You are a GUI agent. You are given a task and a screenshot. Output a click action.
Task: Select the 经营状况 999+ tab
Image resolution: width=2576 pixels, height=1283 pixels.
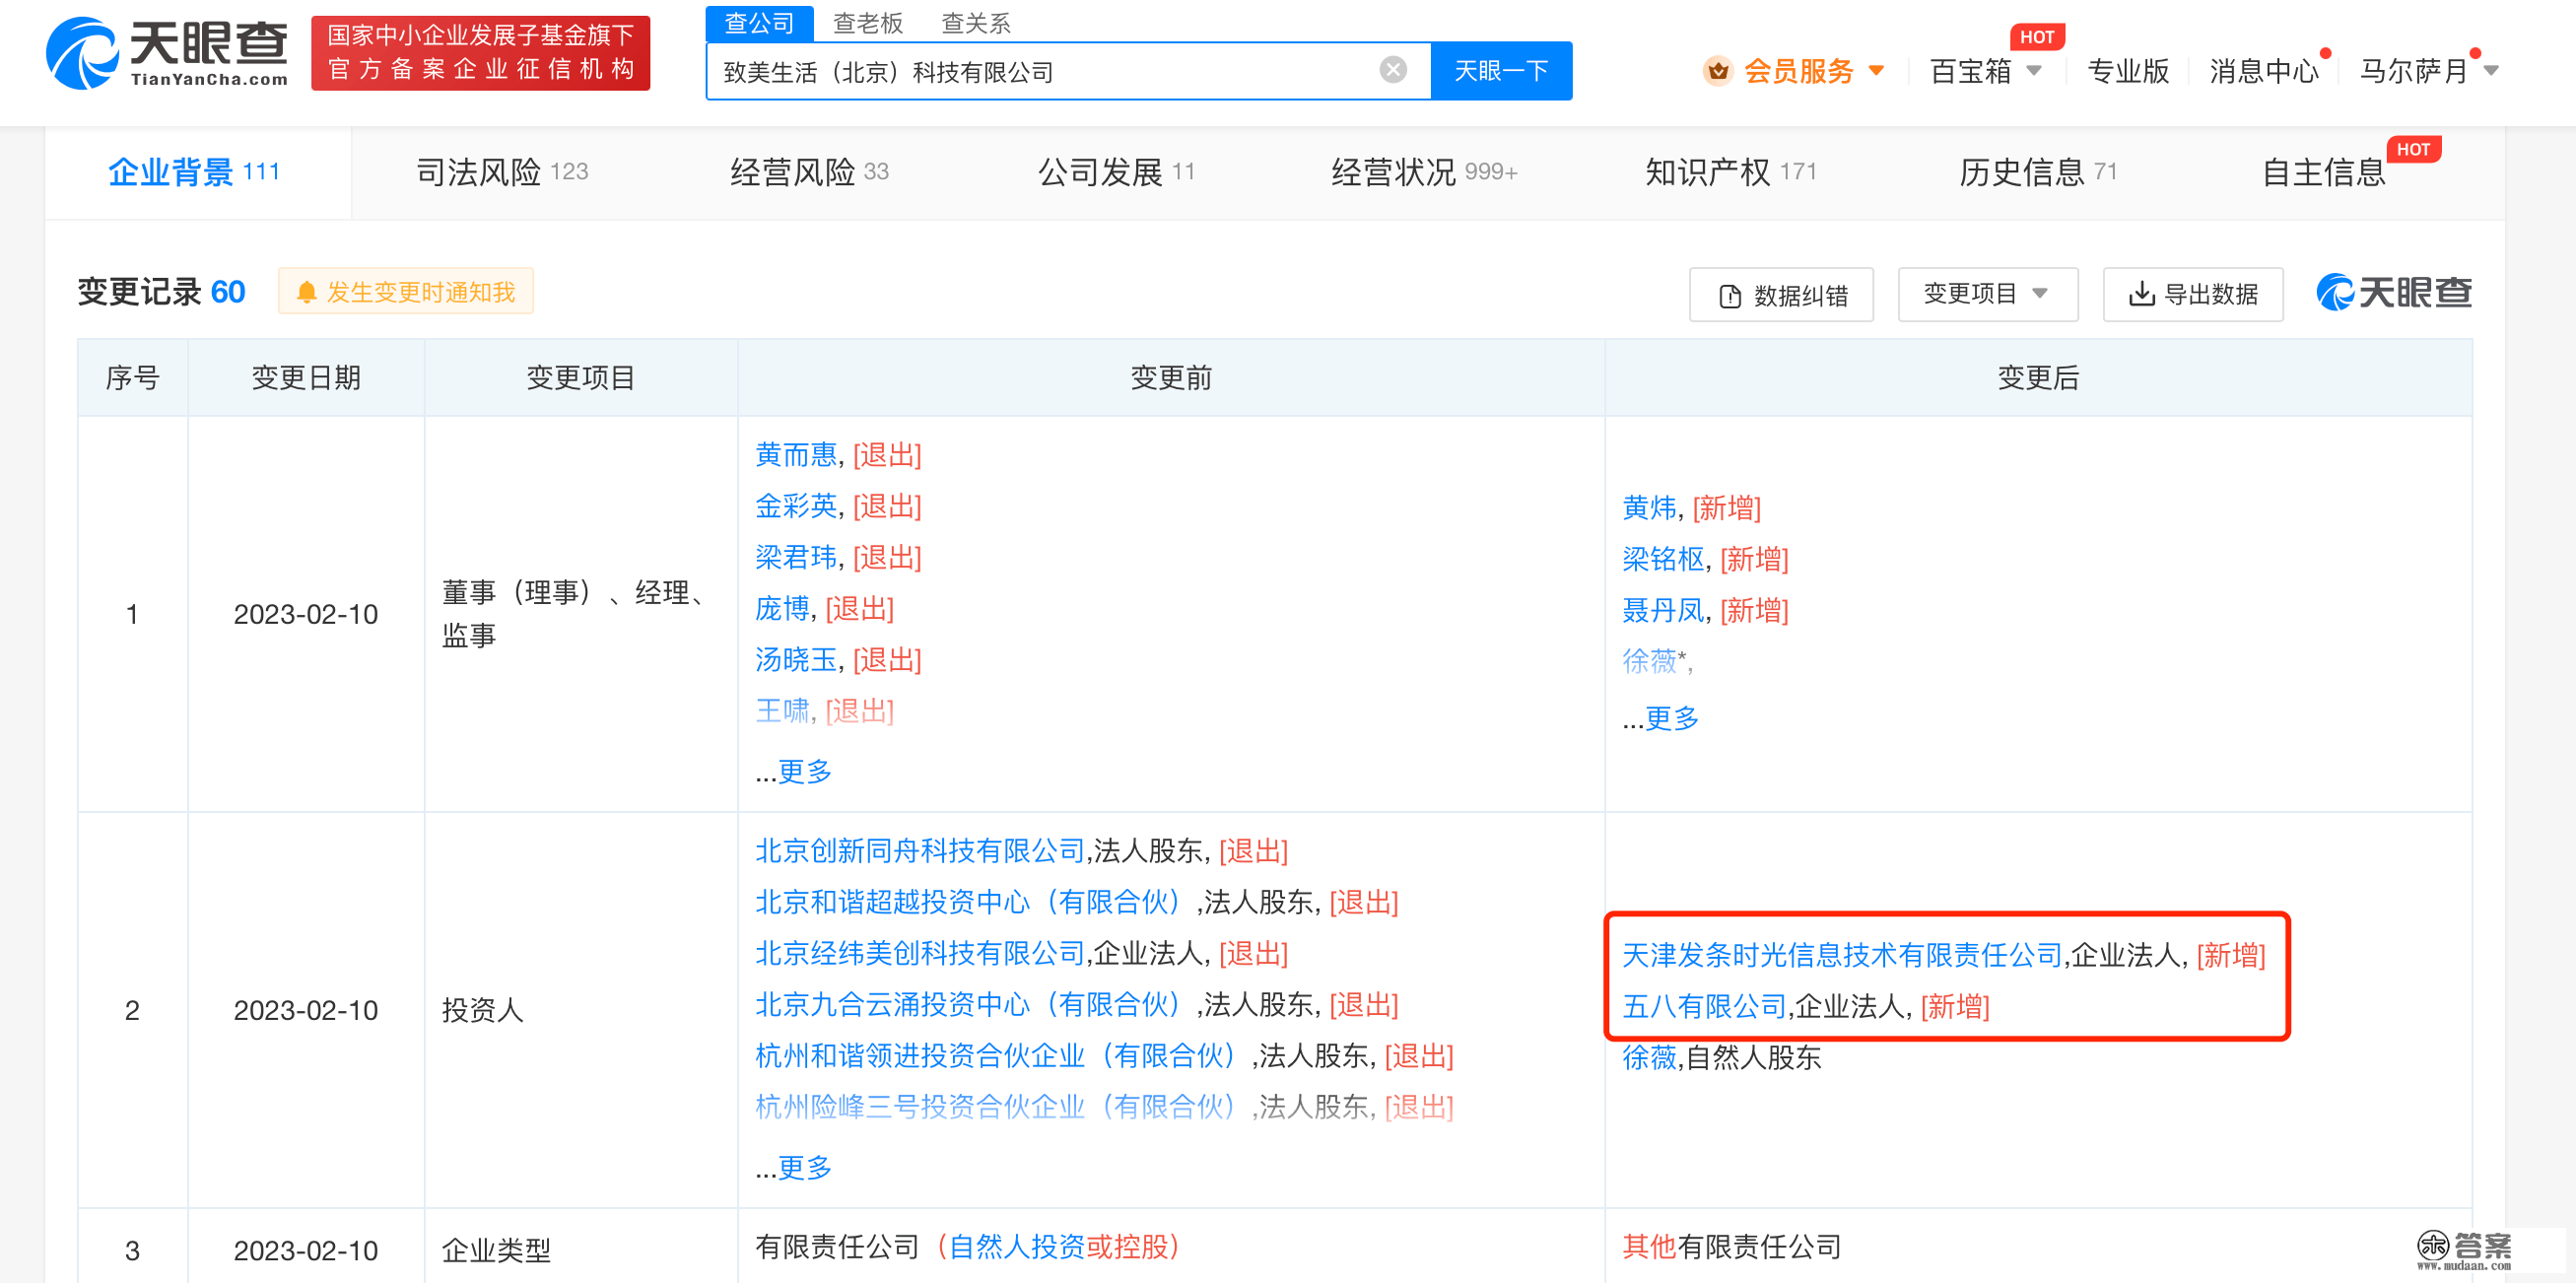click(1424, 172)
